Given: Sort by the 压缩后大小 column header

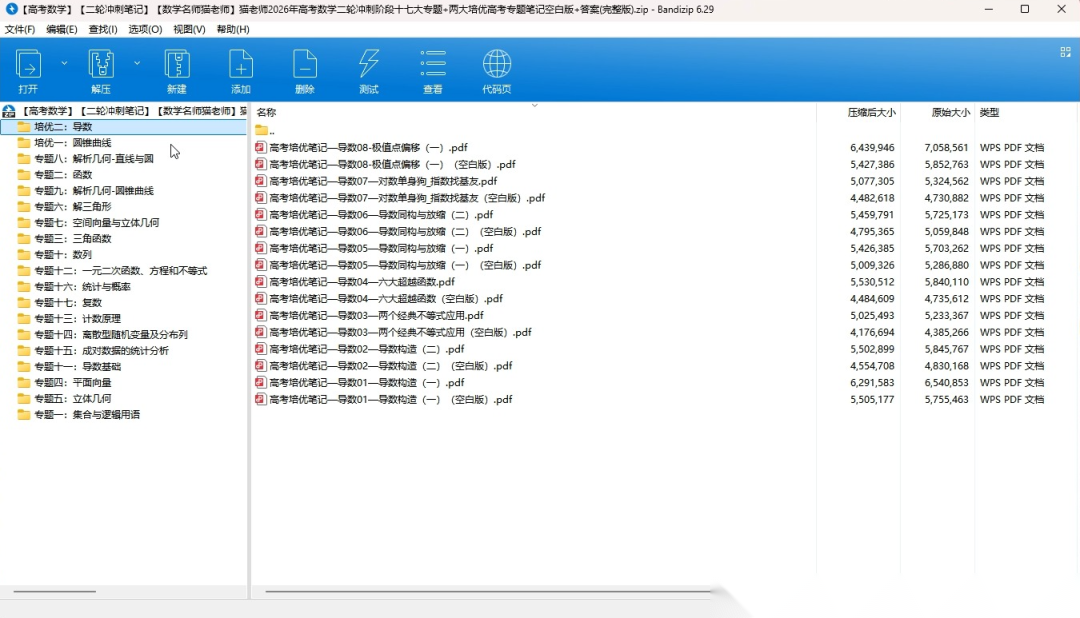Looking at the screenshot, I should pyautogui.click(x=871, y=113).
